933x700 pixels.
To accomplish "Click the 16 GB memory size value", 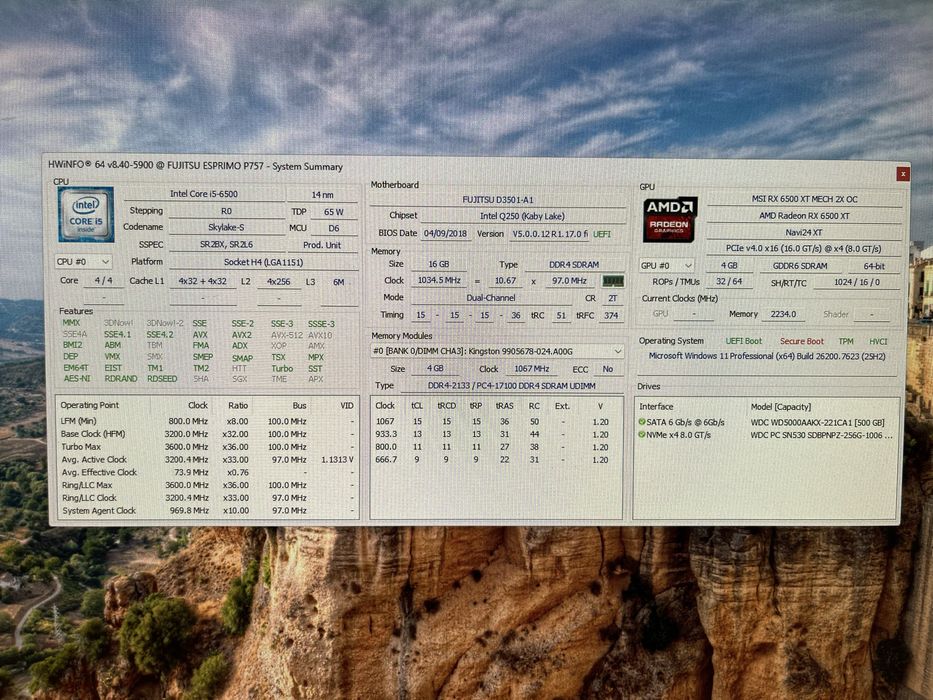I will 439,264.
